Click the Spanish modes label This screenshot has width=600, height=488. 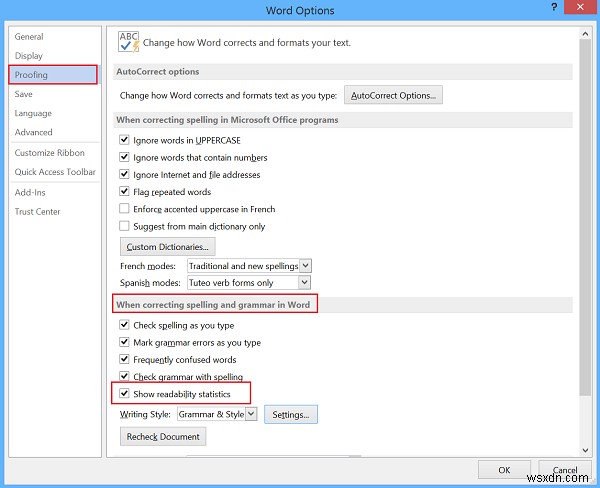pos(150,283)
